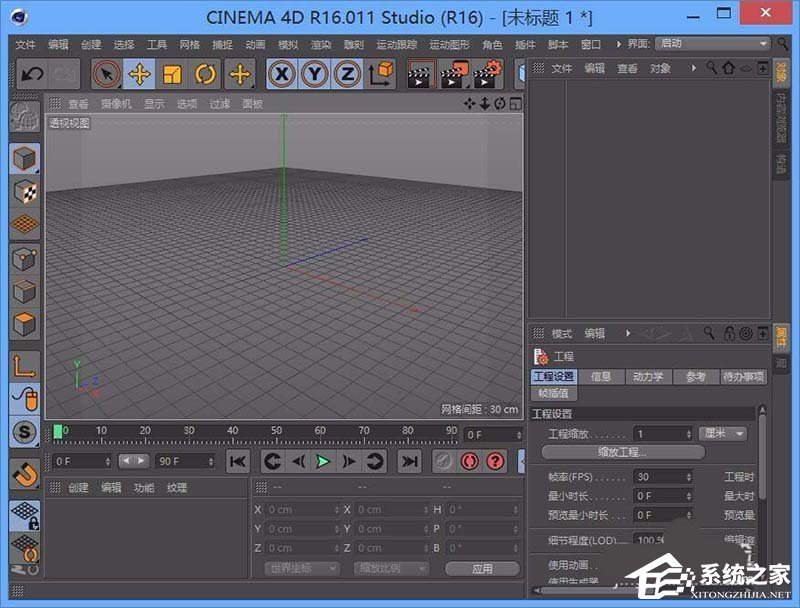Screen dimensions: 800x608
Task: Select the Scale tool
Action: (172, 73)
